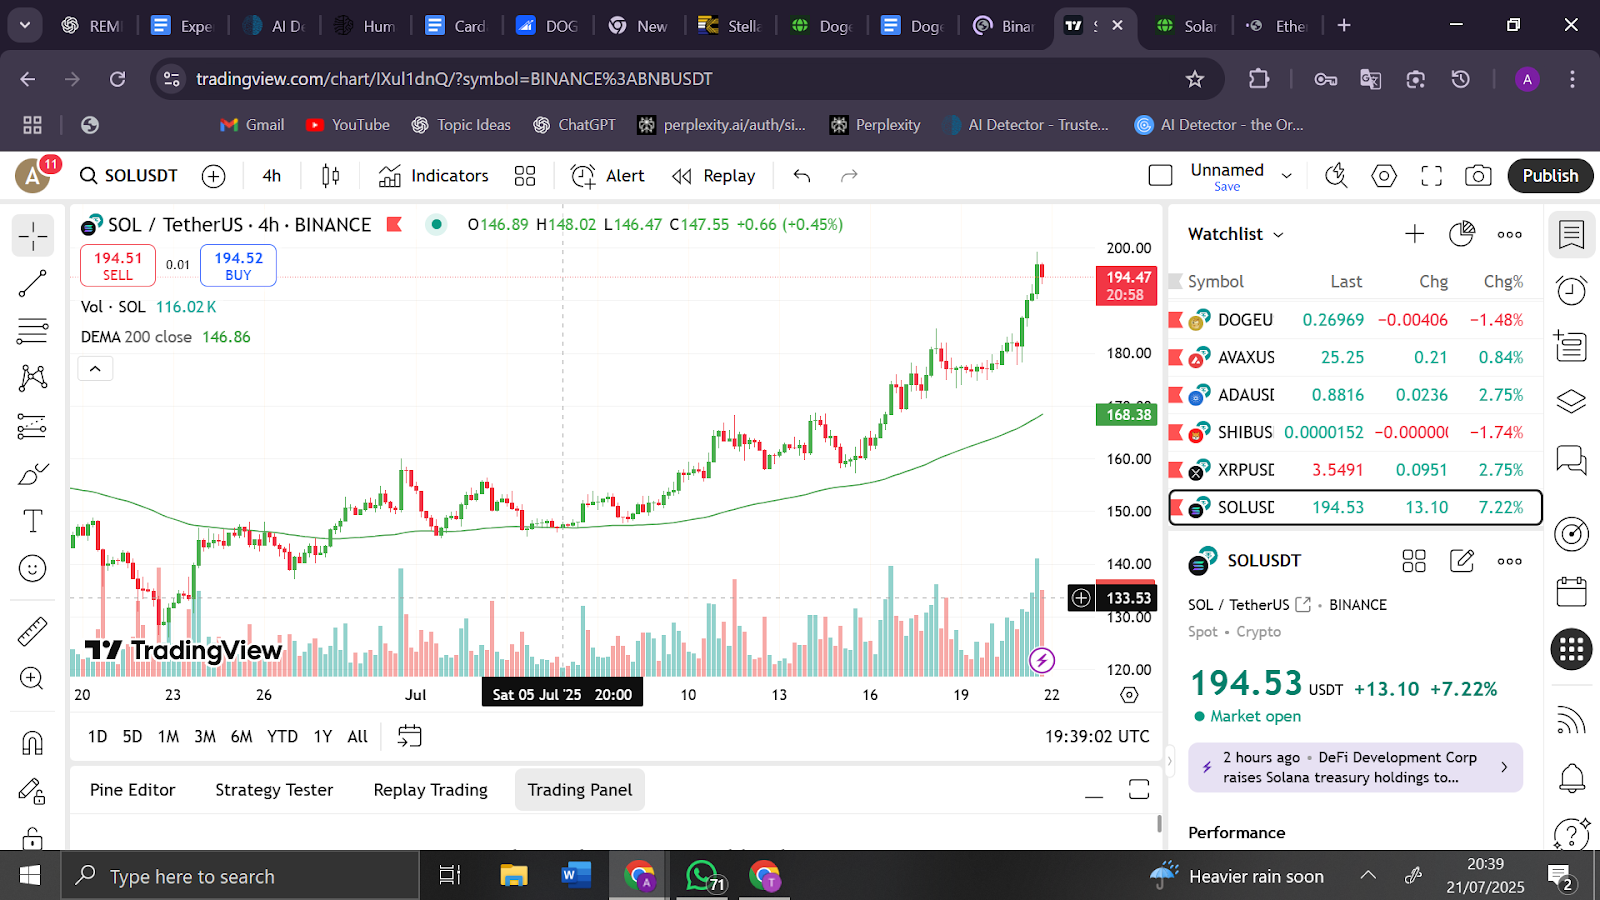The image size is (1600, 900).
Task: Select the crosshair cursor tool
Action: pos(33,236)
